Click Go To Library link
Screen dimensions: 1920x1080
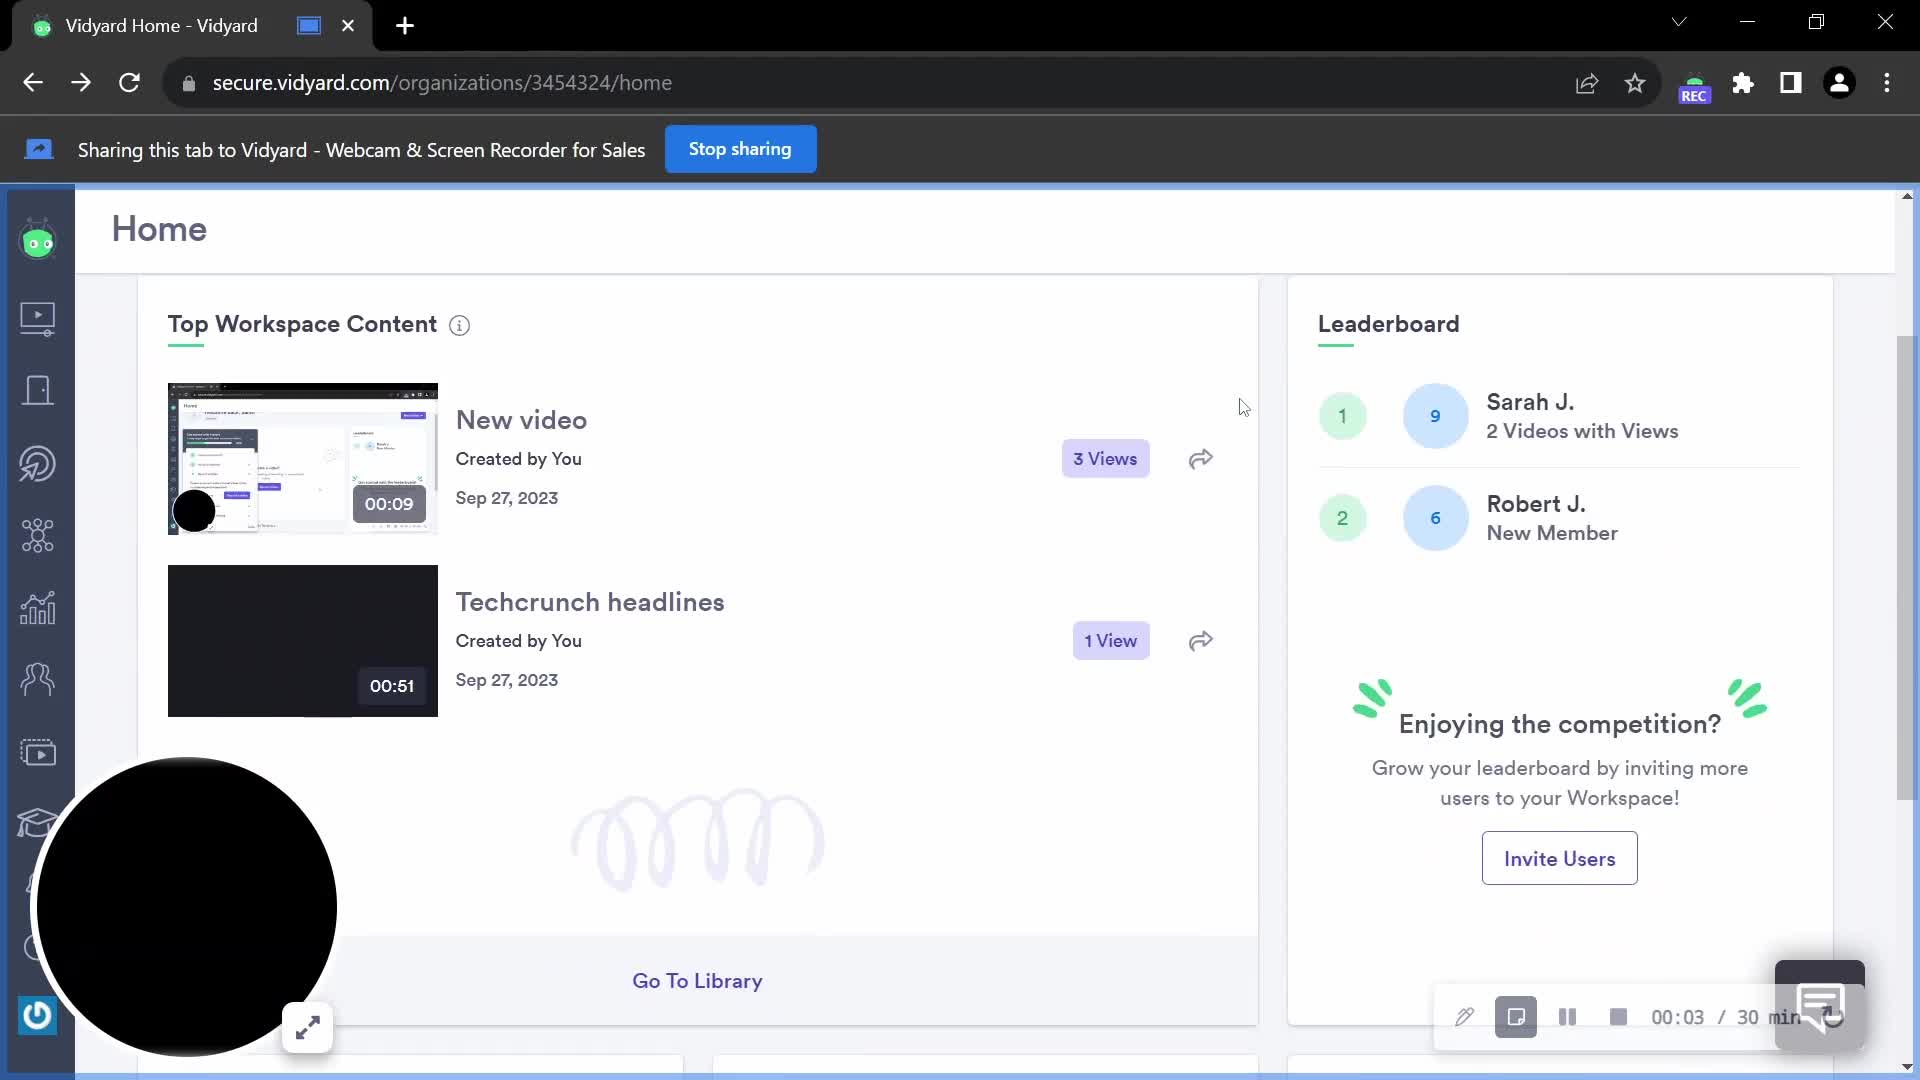click(x=696, y=980)
